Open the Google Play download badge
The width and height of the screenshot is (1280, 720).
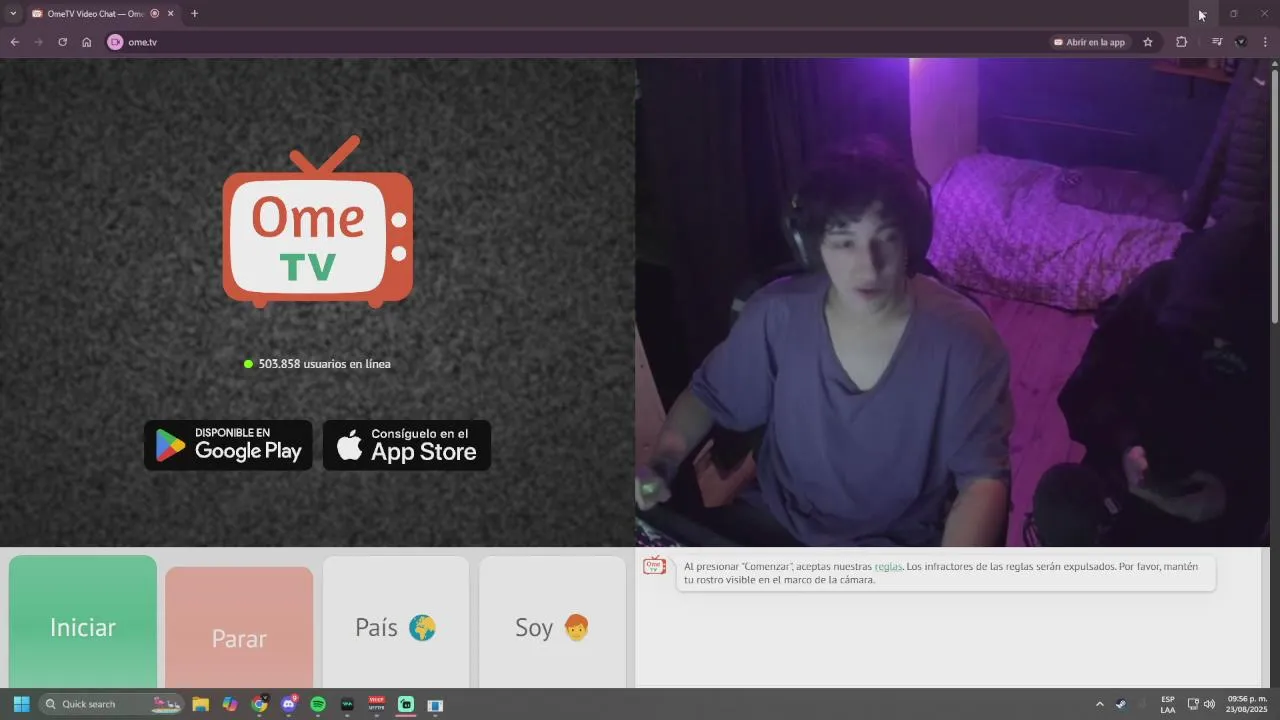[x=228, y=445]
